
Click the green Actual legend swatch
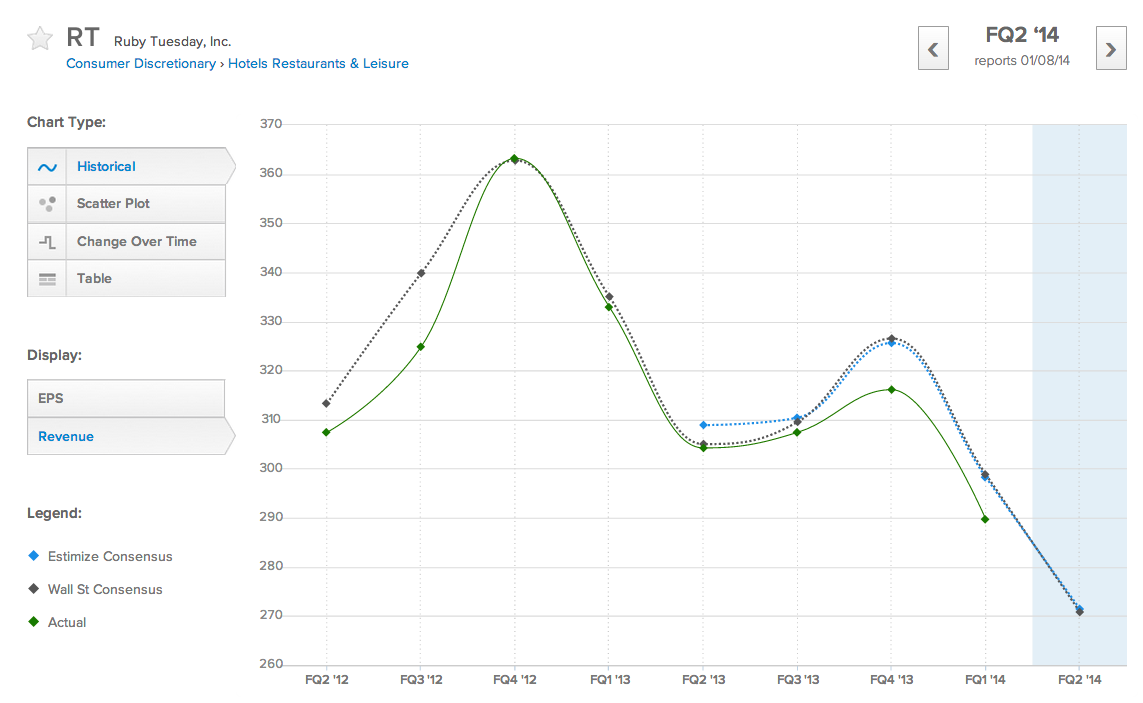(34, 621)
